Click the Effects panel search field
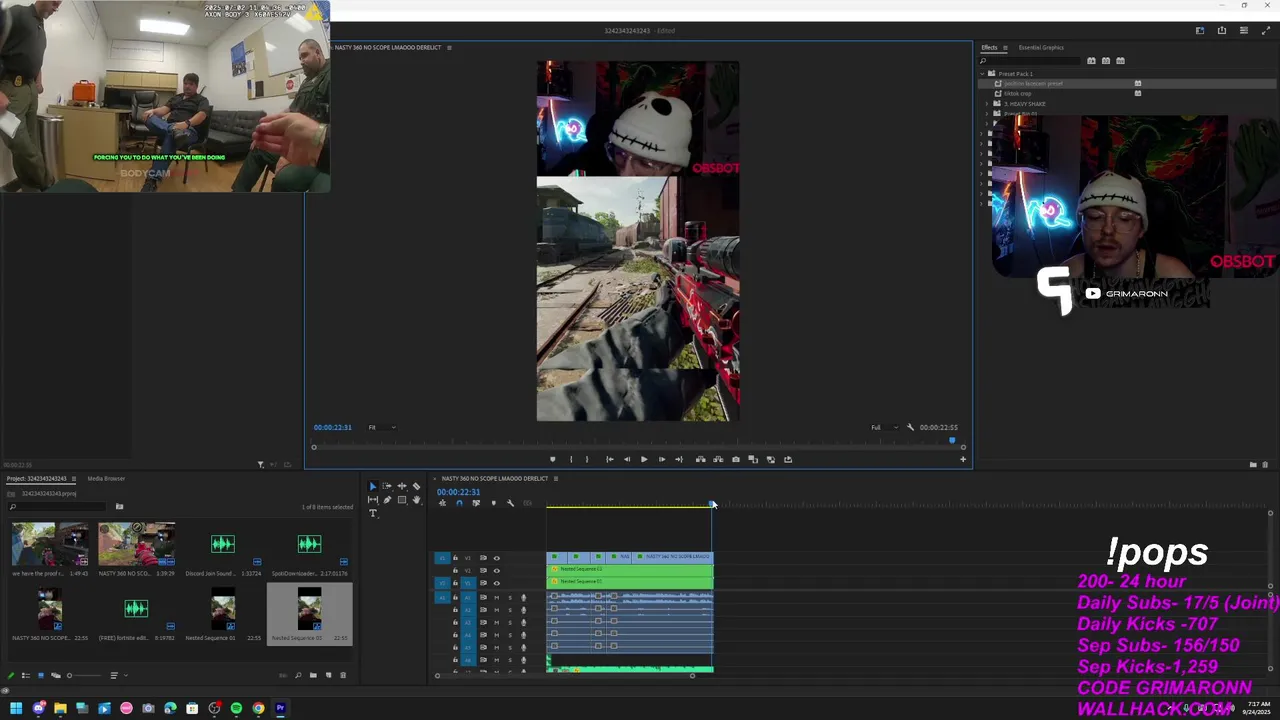This screenshot has width=1280, height=720. tap(1030, 60)
